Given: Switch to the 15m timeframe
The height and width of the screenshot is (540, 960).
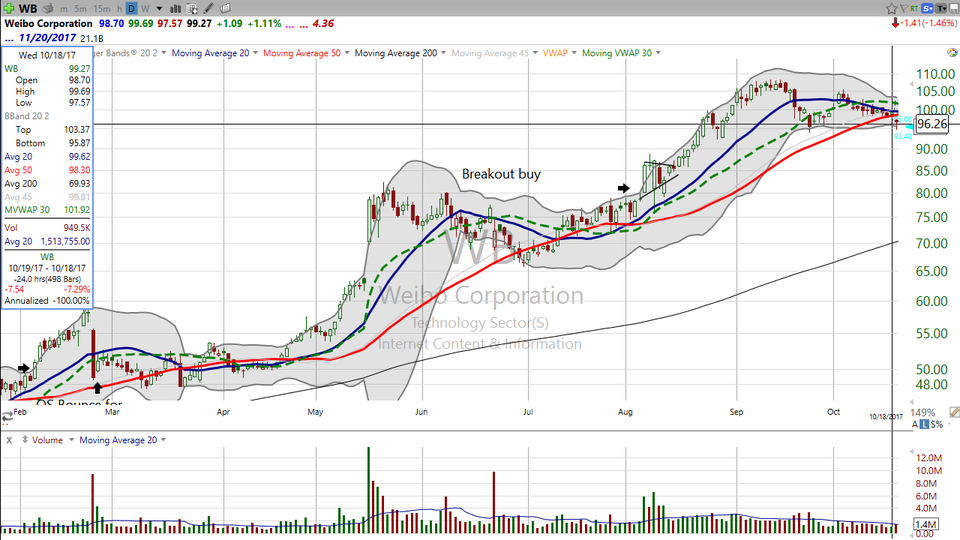Looking at the screenshot, I should point(102,9).
